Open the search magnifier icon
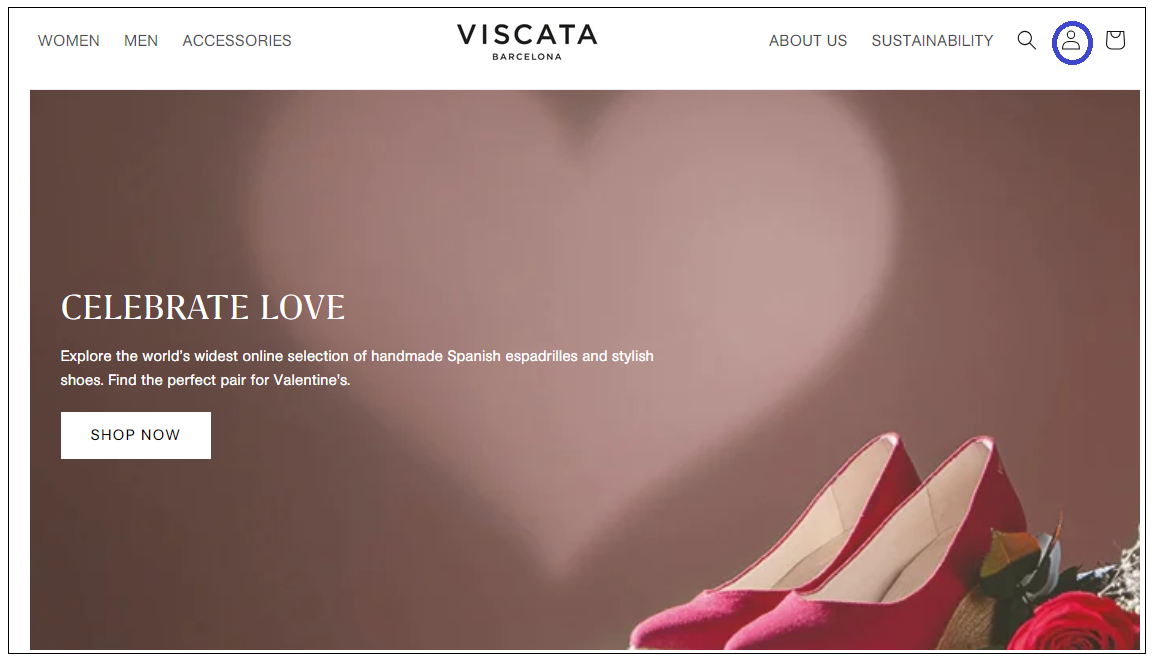The image size is (1155, 661). click(x=1026, y=40)
